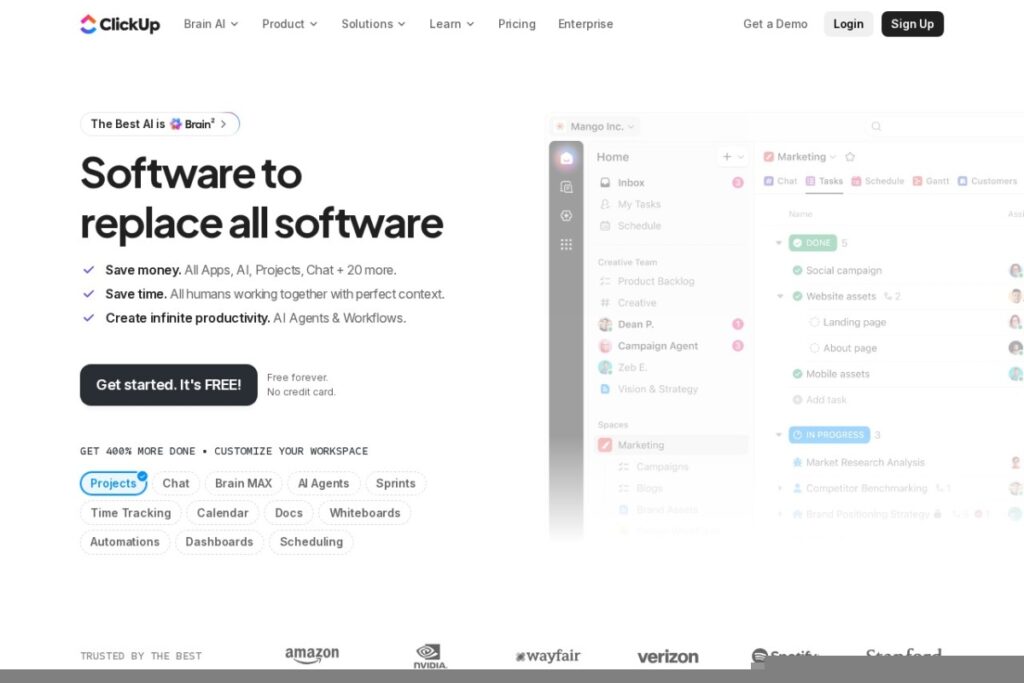Collapse the Website assets subtasks

pos(780,296)
